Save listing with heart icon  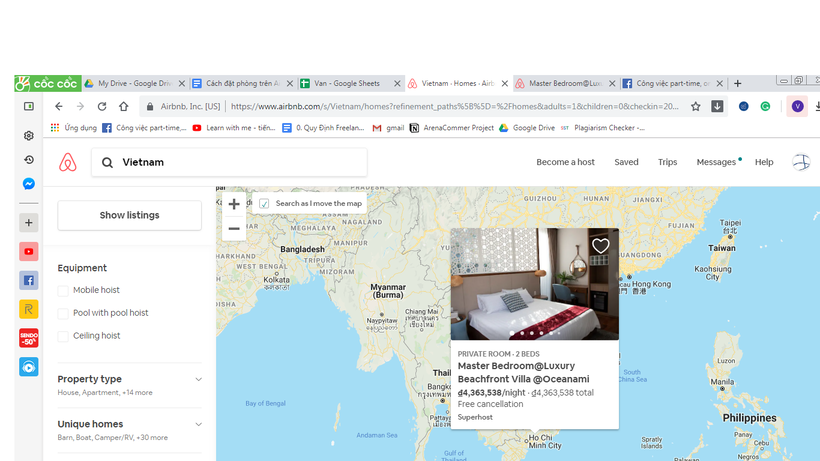[x=600, y=246]
